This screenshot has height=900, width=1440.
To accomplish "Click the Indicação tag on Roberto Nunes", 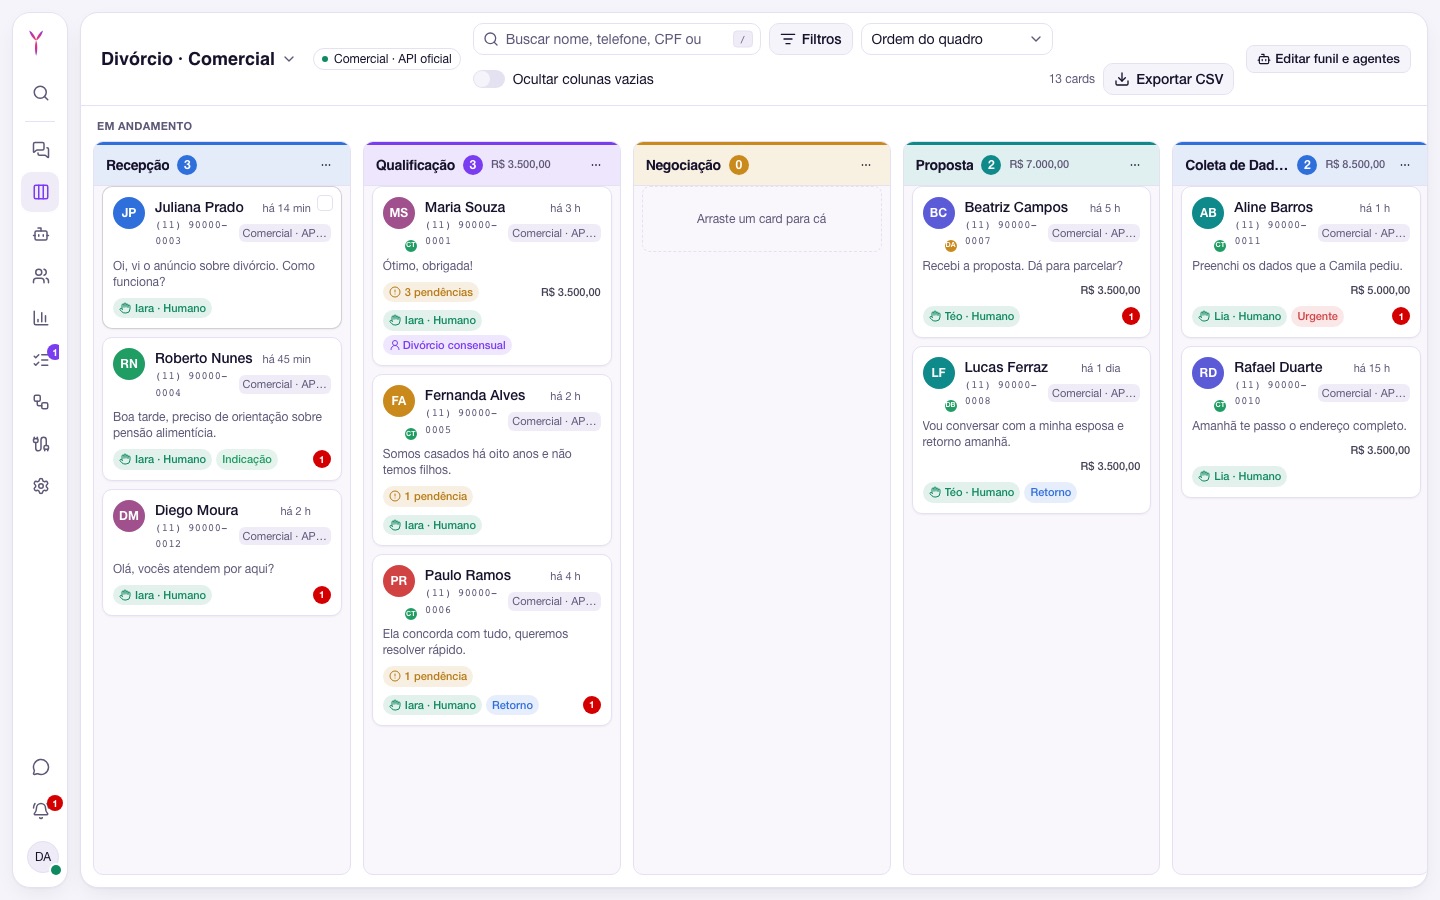I will click(x=247, y=459).
